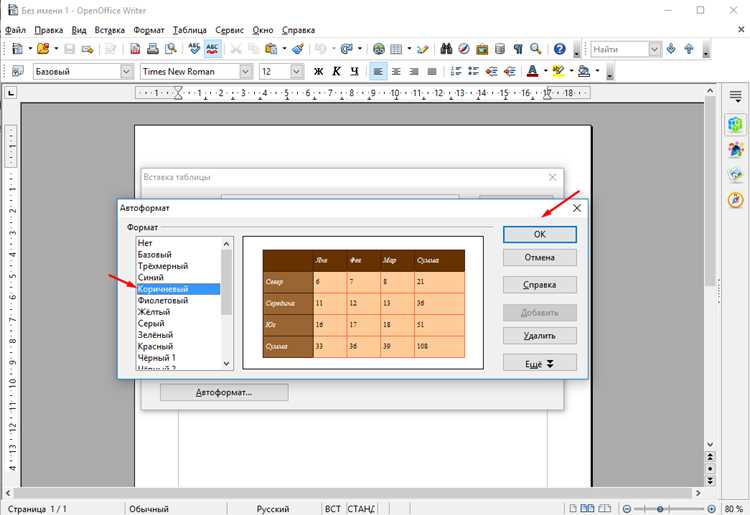Image resolution: width=750 pixels, height=515 pixels.
Task: Click the New document icon
Action: click(x=17, y=49)
